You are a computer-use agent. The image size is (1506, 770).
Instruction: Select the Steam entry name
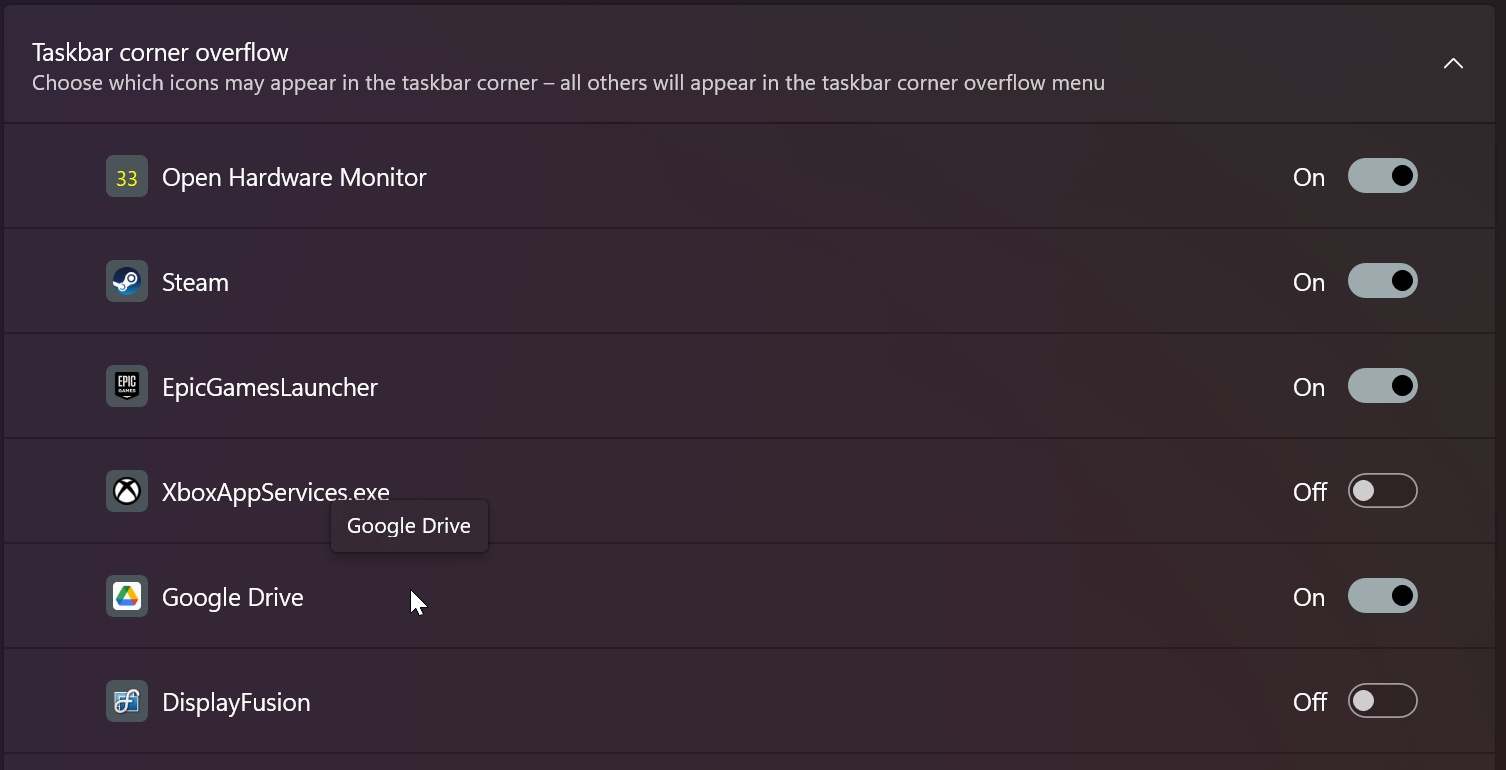[x=195, y=282]
